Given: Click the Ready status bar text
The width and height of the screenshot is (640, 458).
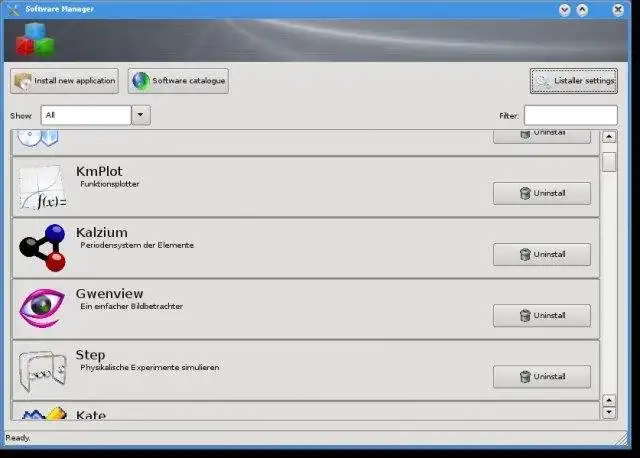Looking at the screenshot, I should [18, 438].
